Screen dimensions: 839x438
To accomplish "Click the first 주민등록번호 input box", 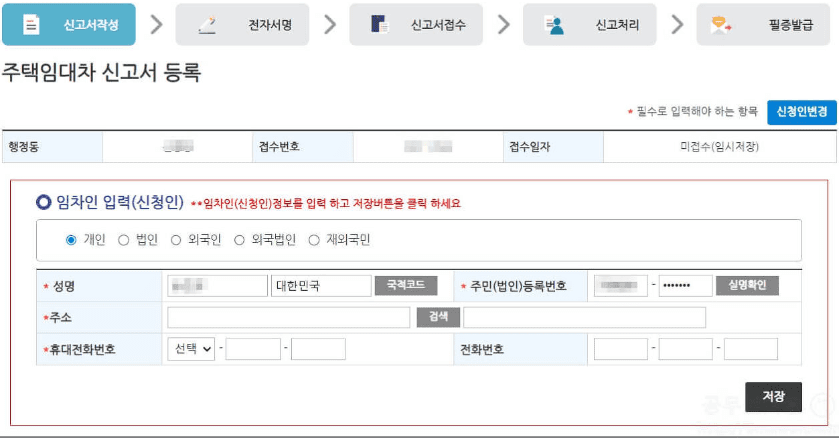I will tap(621, 286).
